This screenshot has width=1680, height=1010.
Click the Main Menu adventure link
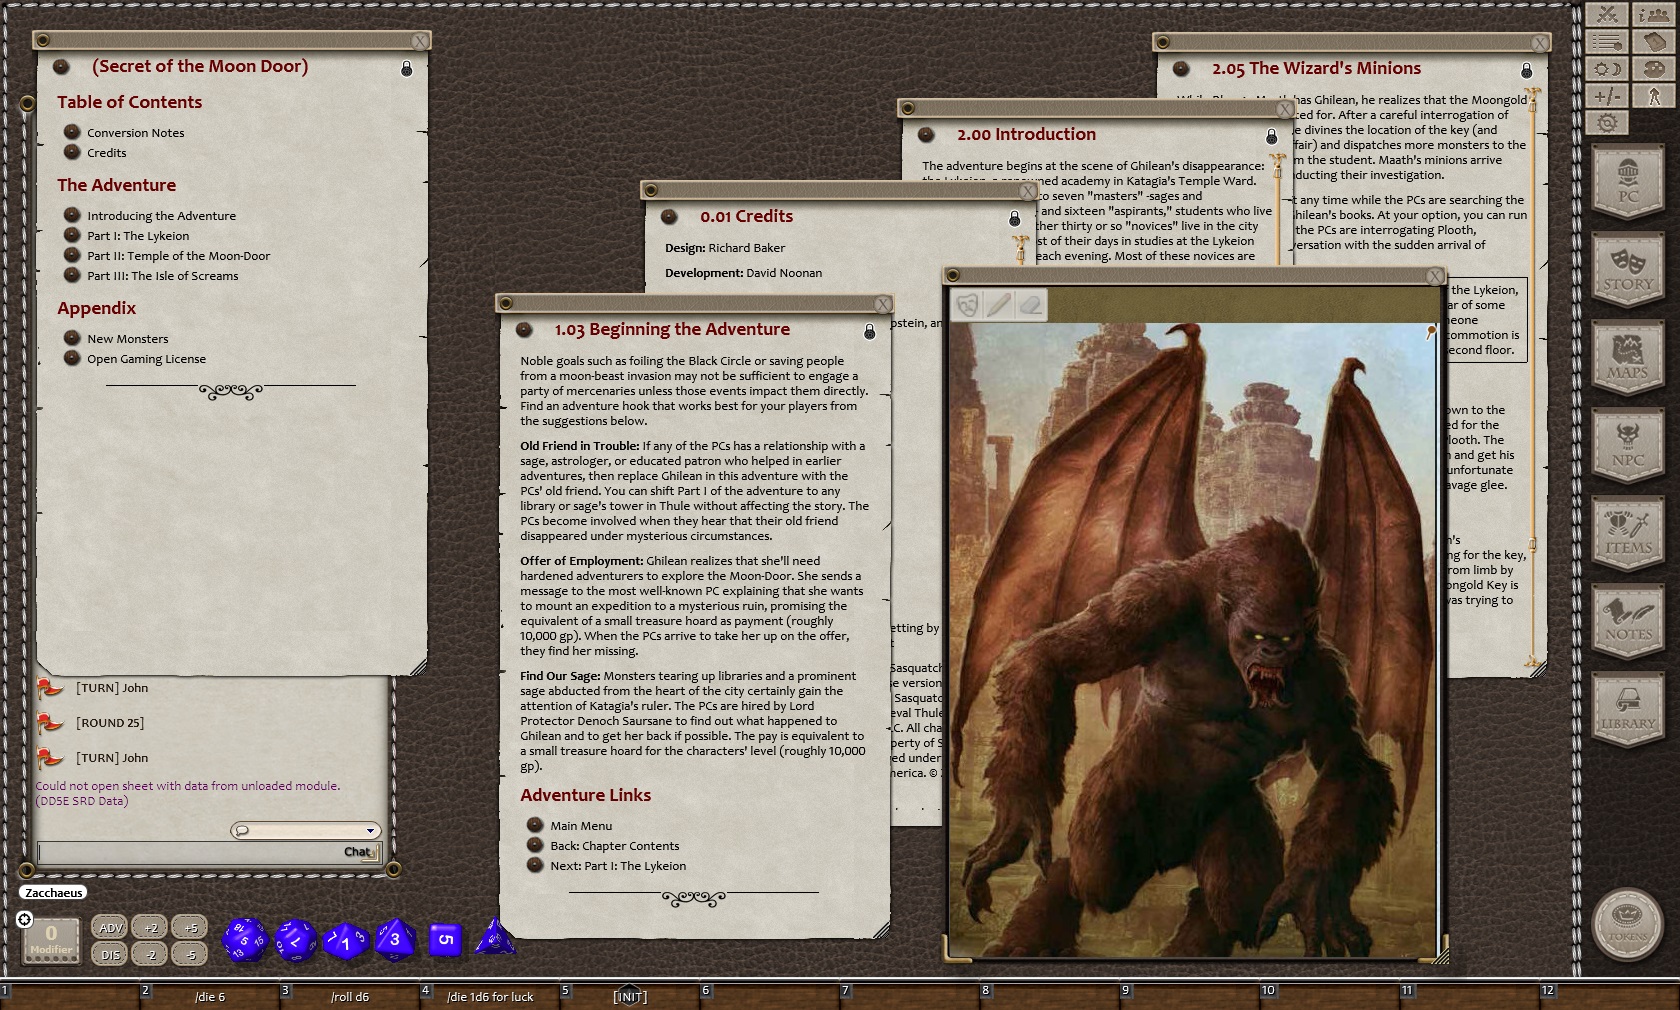pyautogui.click(x=580, y=826)
